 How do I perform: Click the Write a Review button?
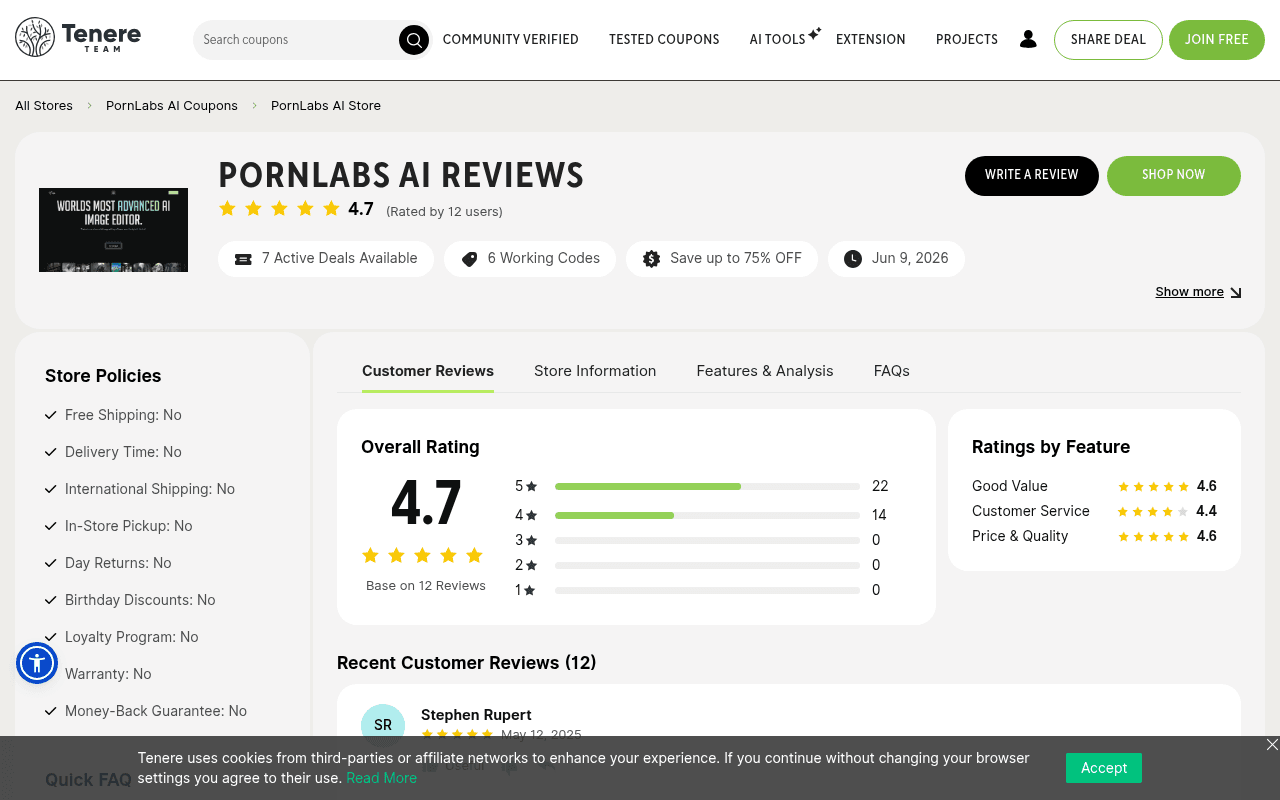[x=1032, y=175]
